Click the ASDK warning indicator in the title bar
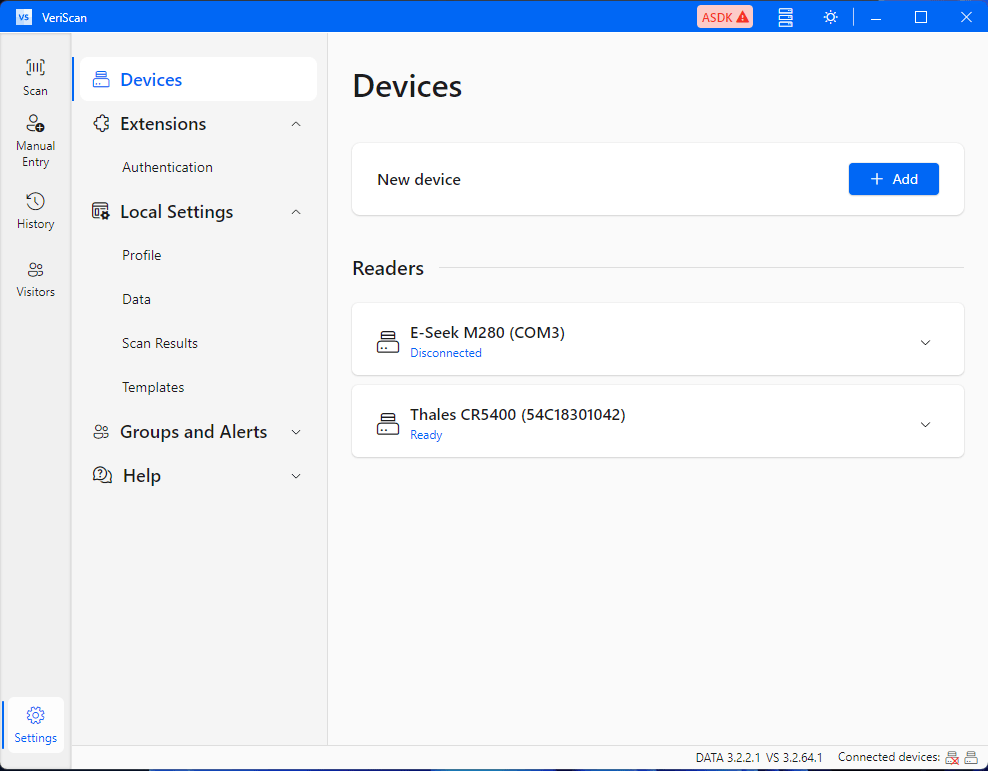Image resolution: width=988 pixels, height=771 pixels. pos(724,16)
